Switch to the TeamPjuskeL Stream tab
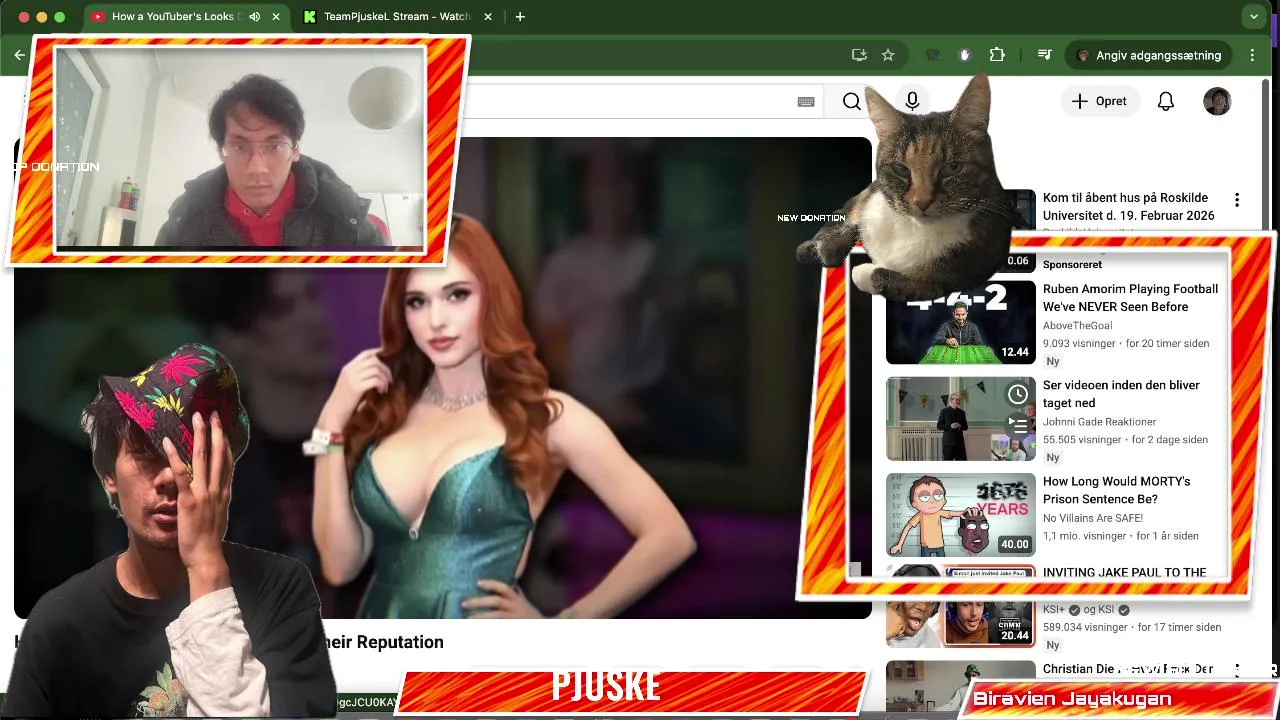Image resolution: width=1280 pixels, height=720 pixels. point(396,17)
